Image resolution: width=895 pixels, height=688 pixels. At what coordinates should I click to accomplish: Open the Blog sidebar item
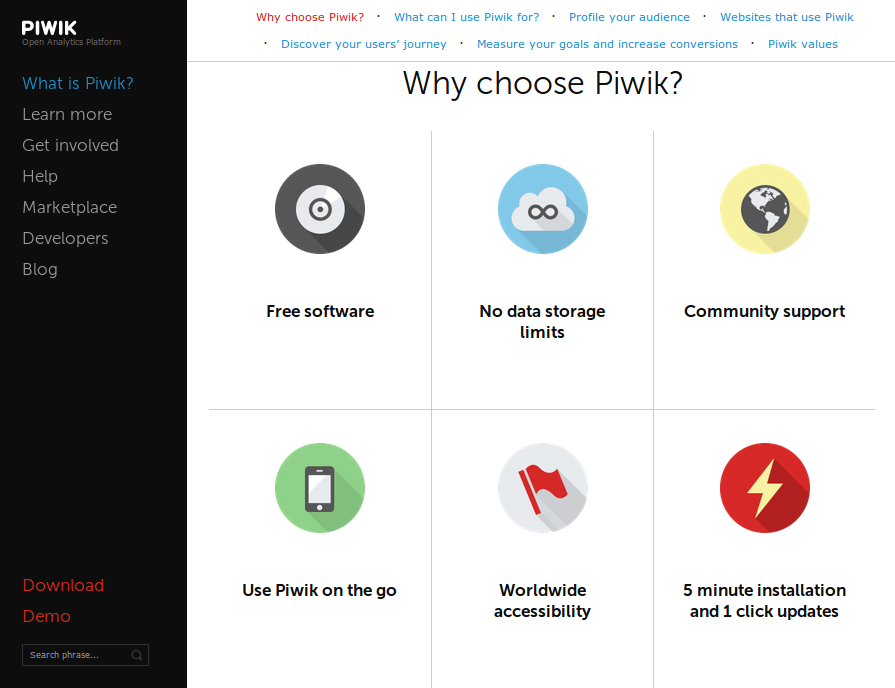40,269
